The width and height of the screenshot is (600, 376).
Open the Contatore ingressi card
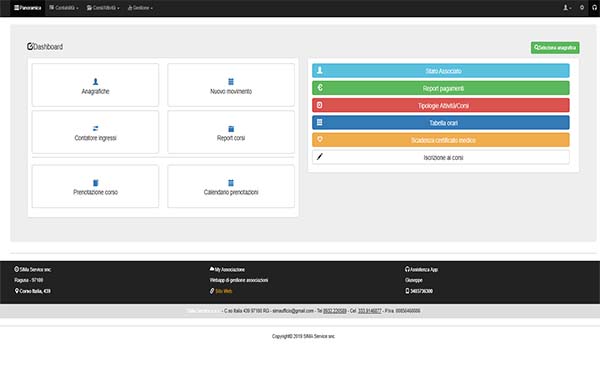point(95,132)
